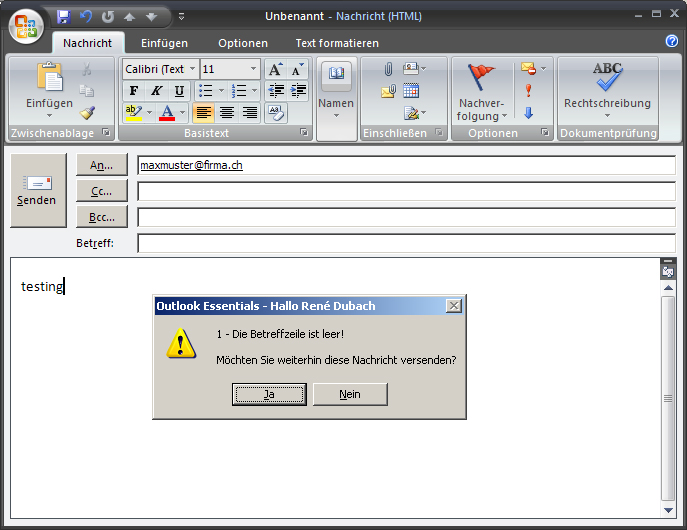Viewport: 687px width, 530px height.
Task: Increase paragraph indent
Action: 298,91
